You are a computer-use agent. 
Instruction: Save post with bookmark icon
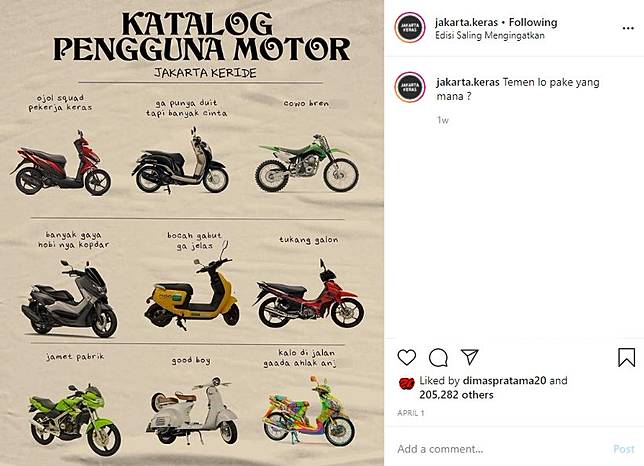coord(626,357)
